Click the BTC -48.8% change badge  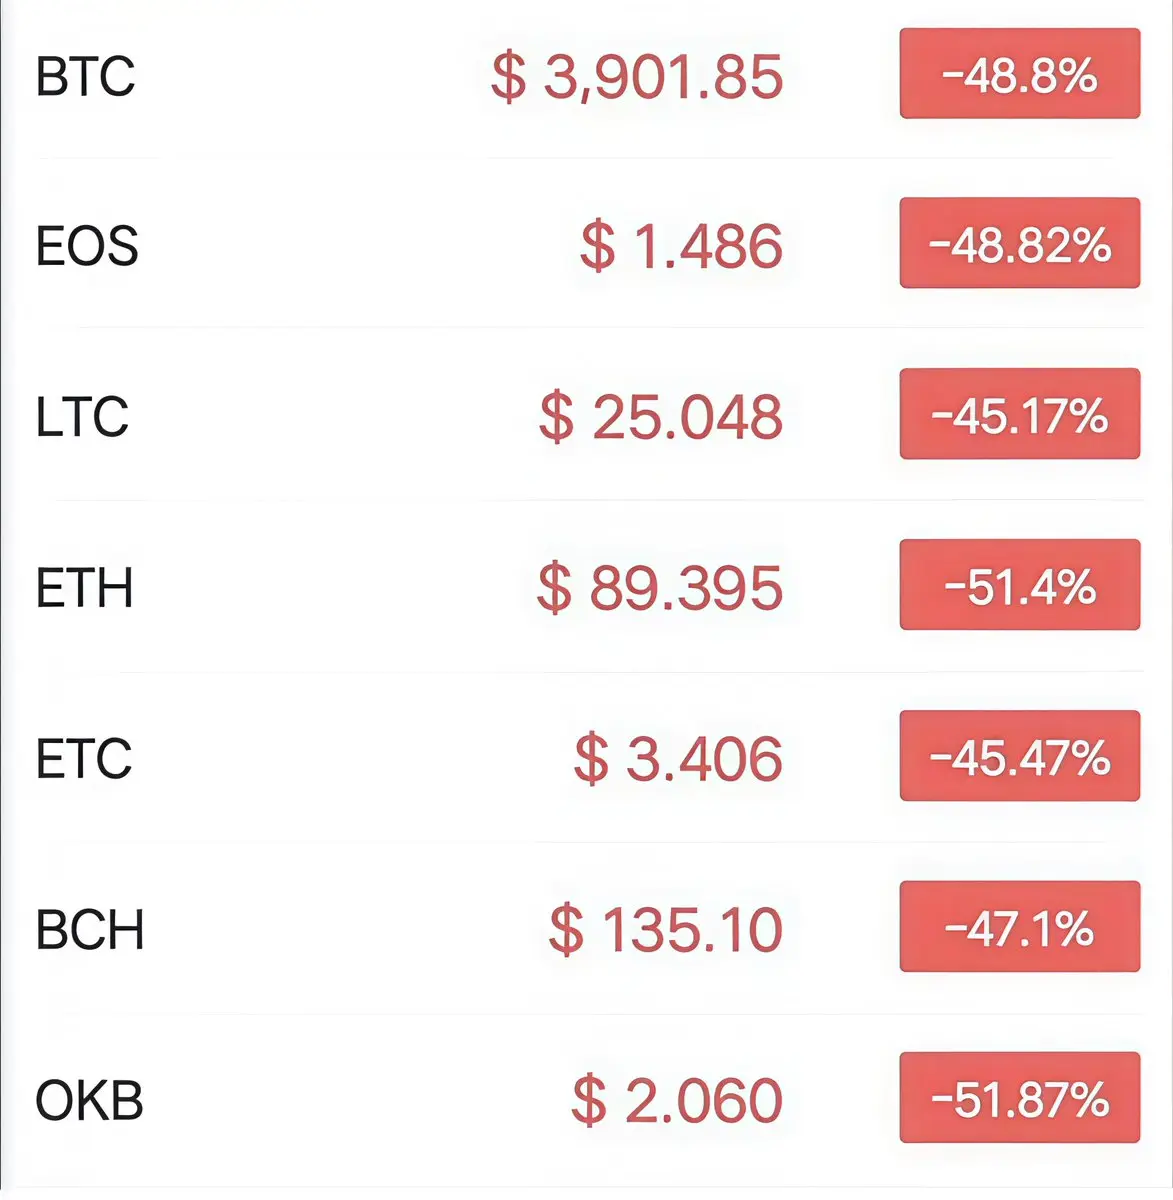(1019, 74)
